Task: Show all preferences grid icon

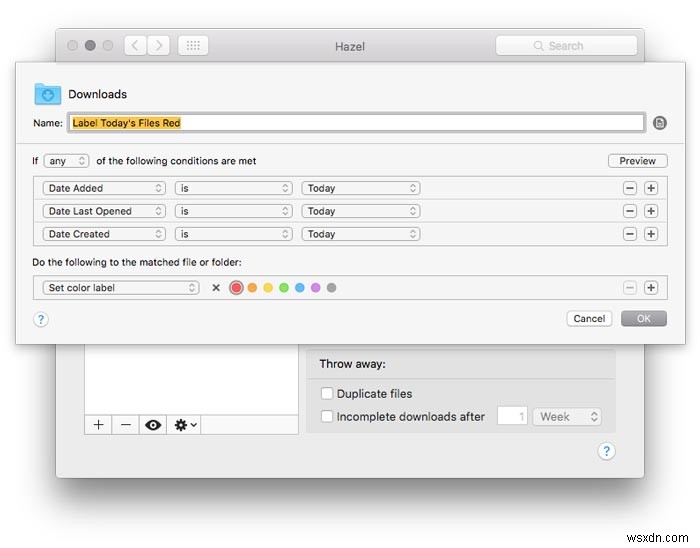Action: click(x=193, y=46)
